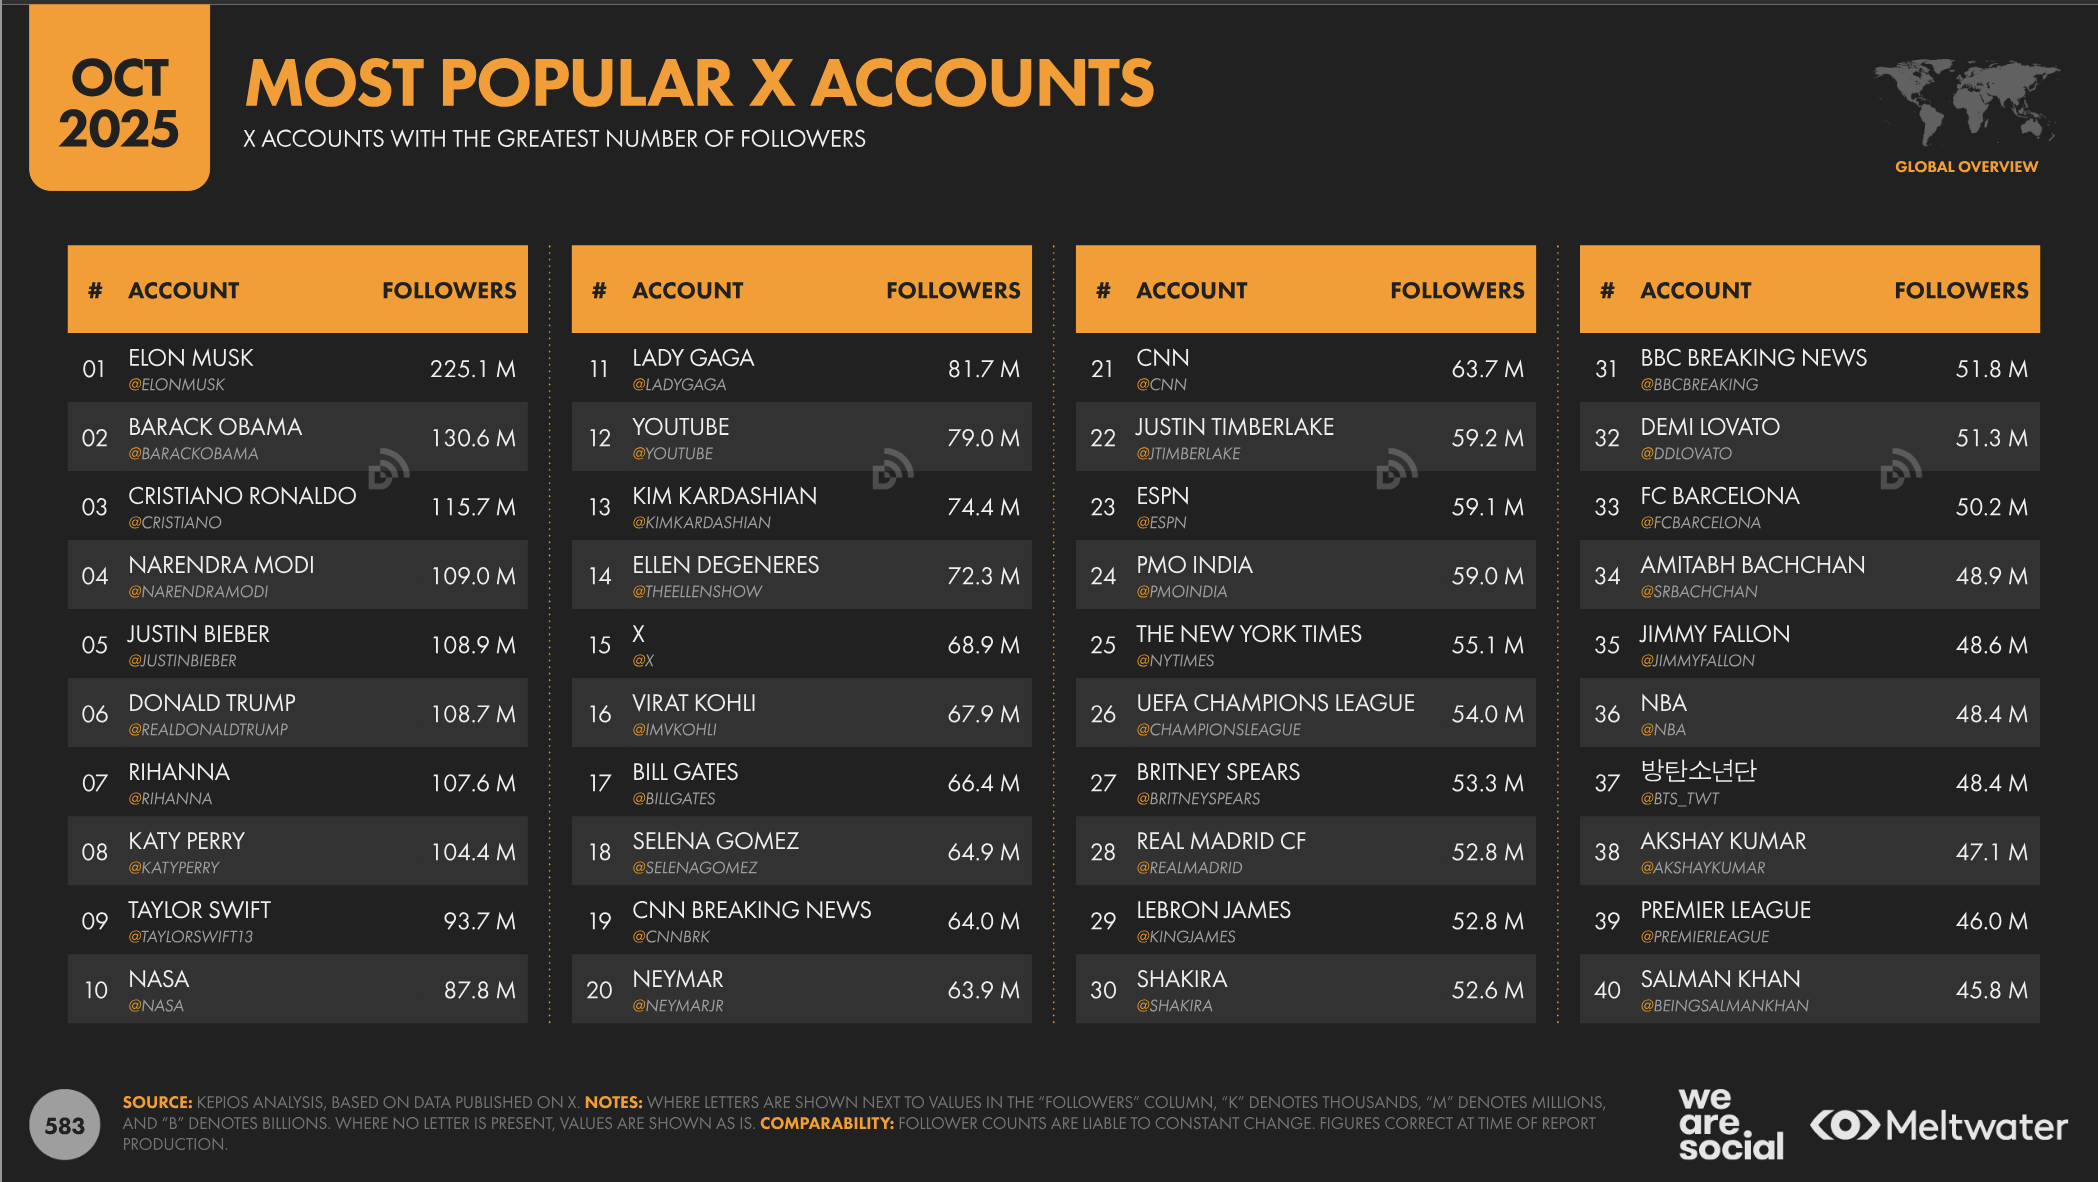Click the Most Popular X Accounts title
The width and height of the screenshot is (2098, 1182).
(x=699, y=83)
